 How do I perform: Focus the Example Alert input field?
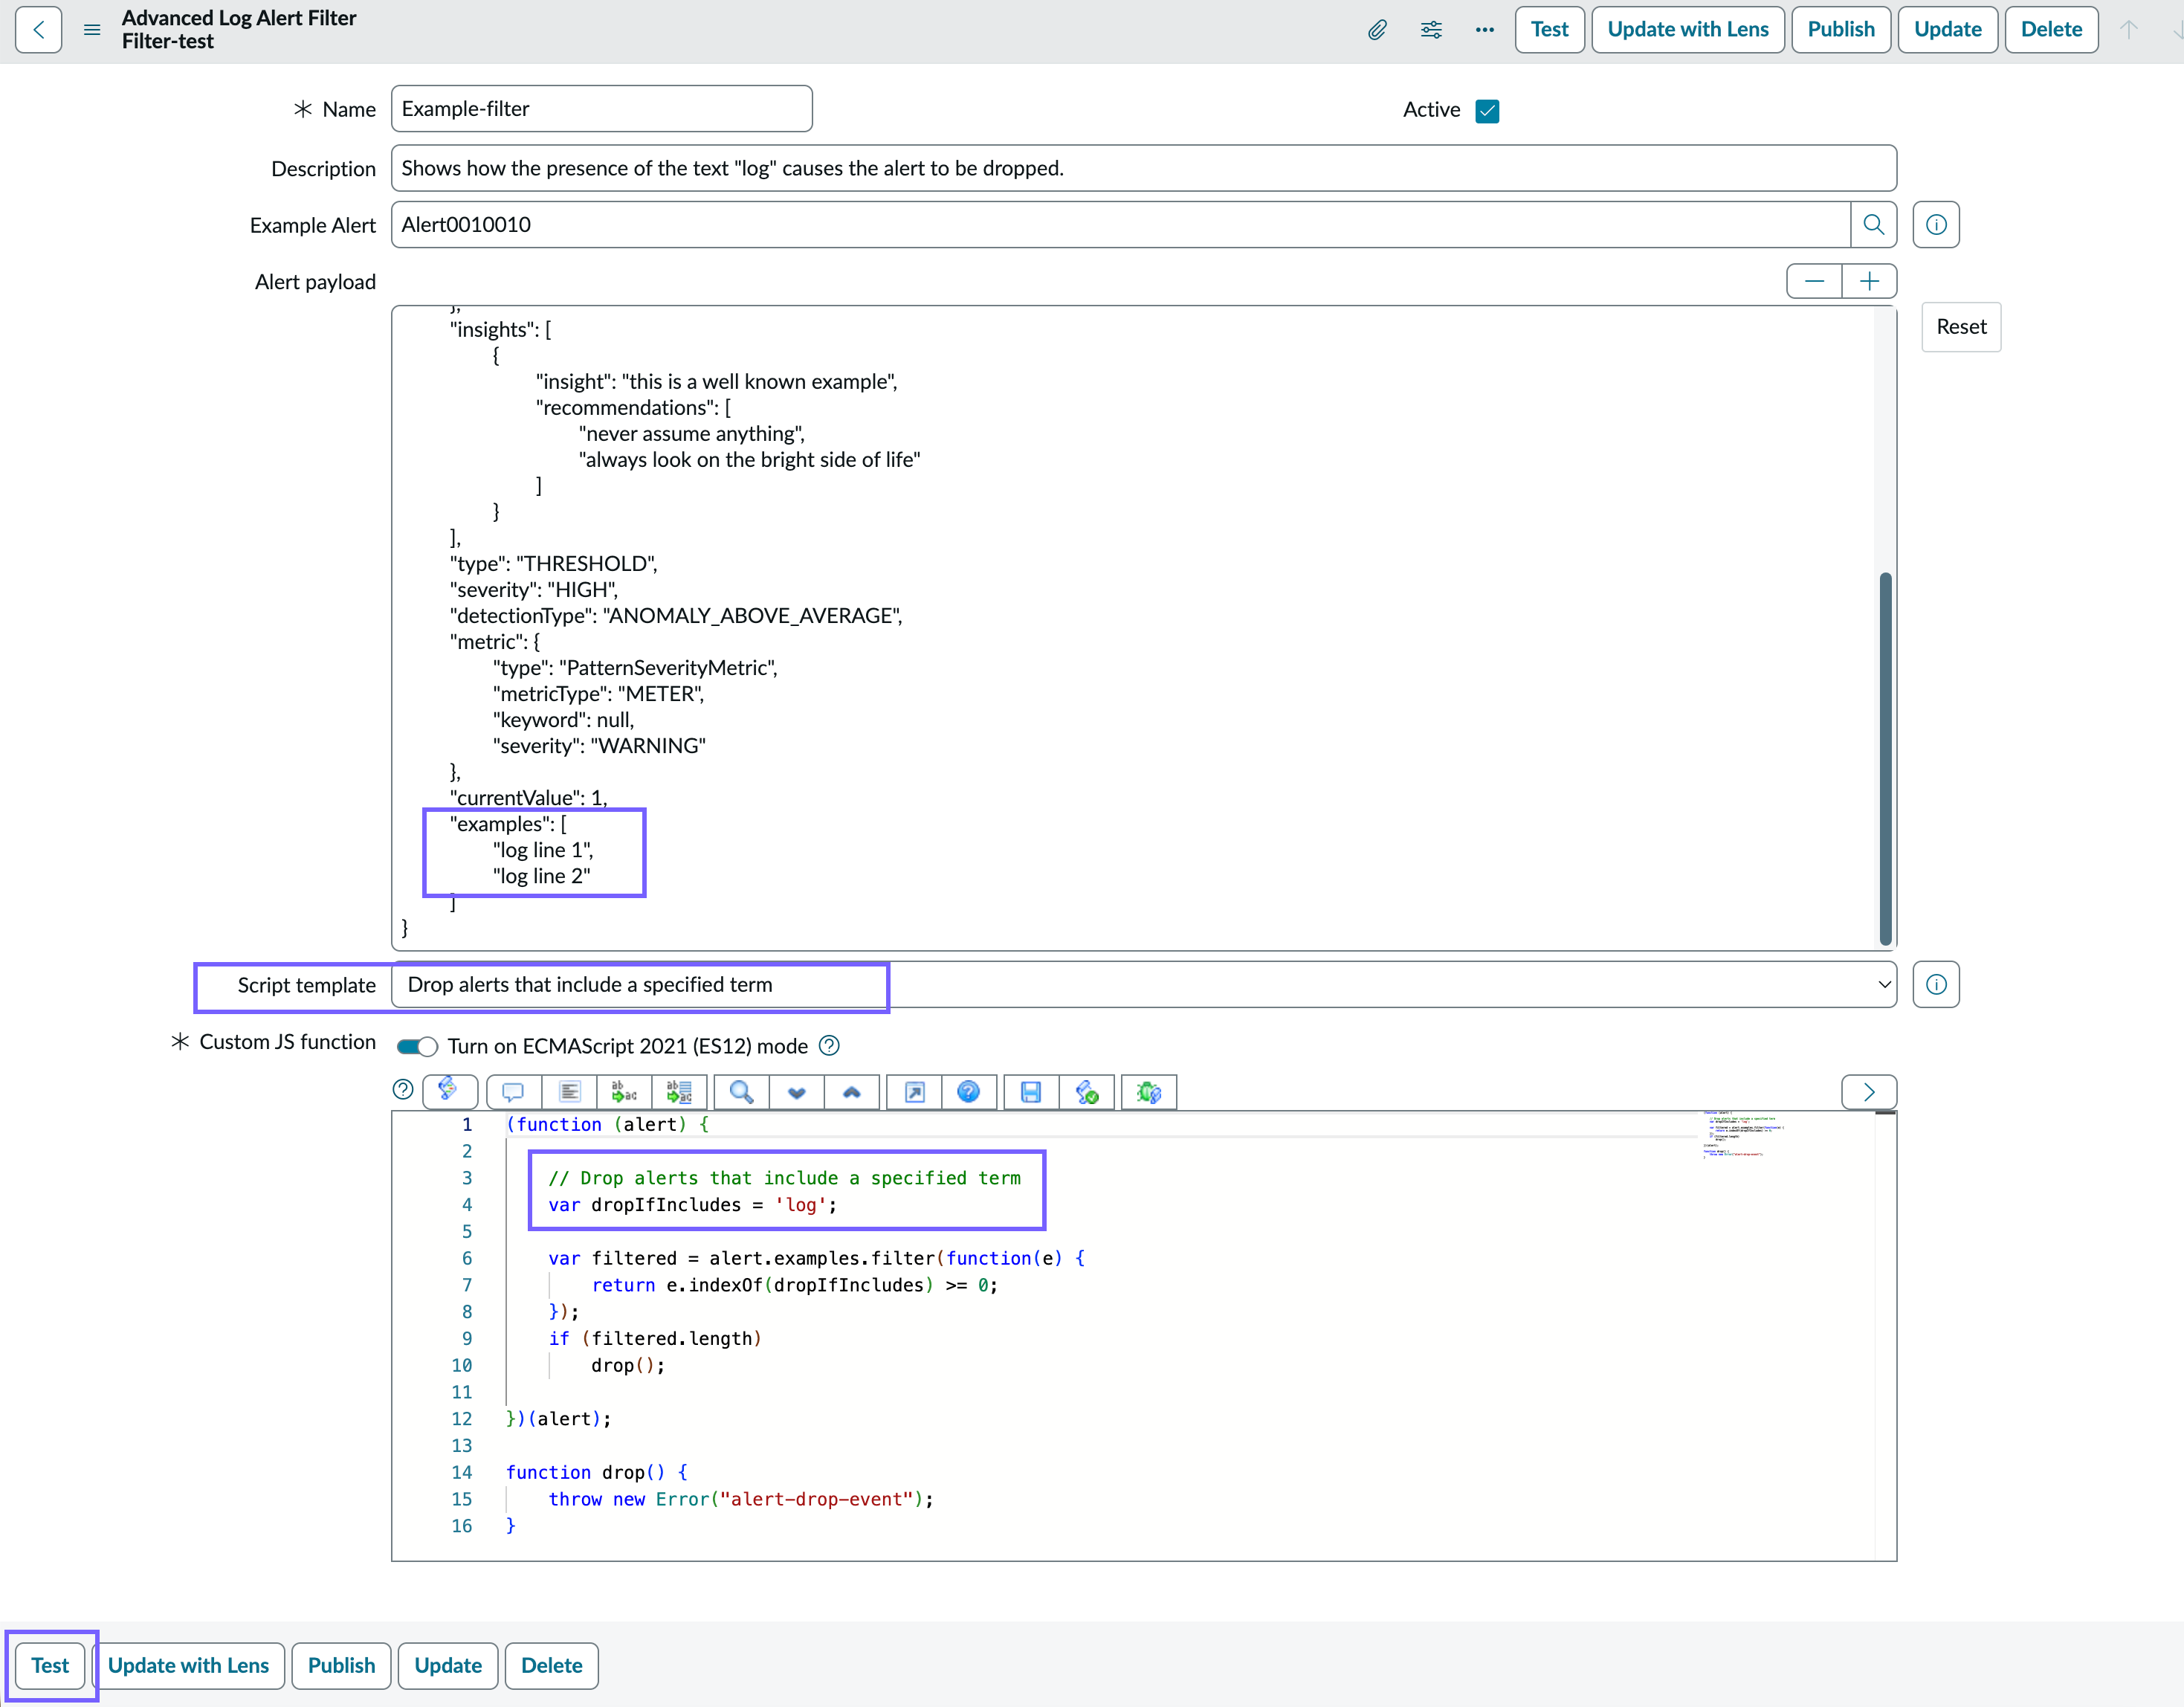(1121, 225)
